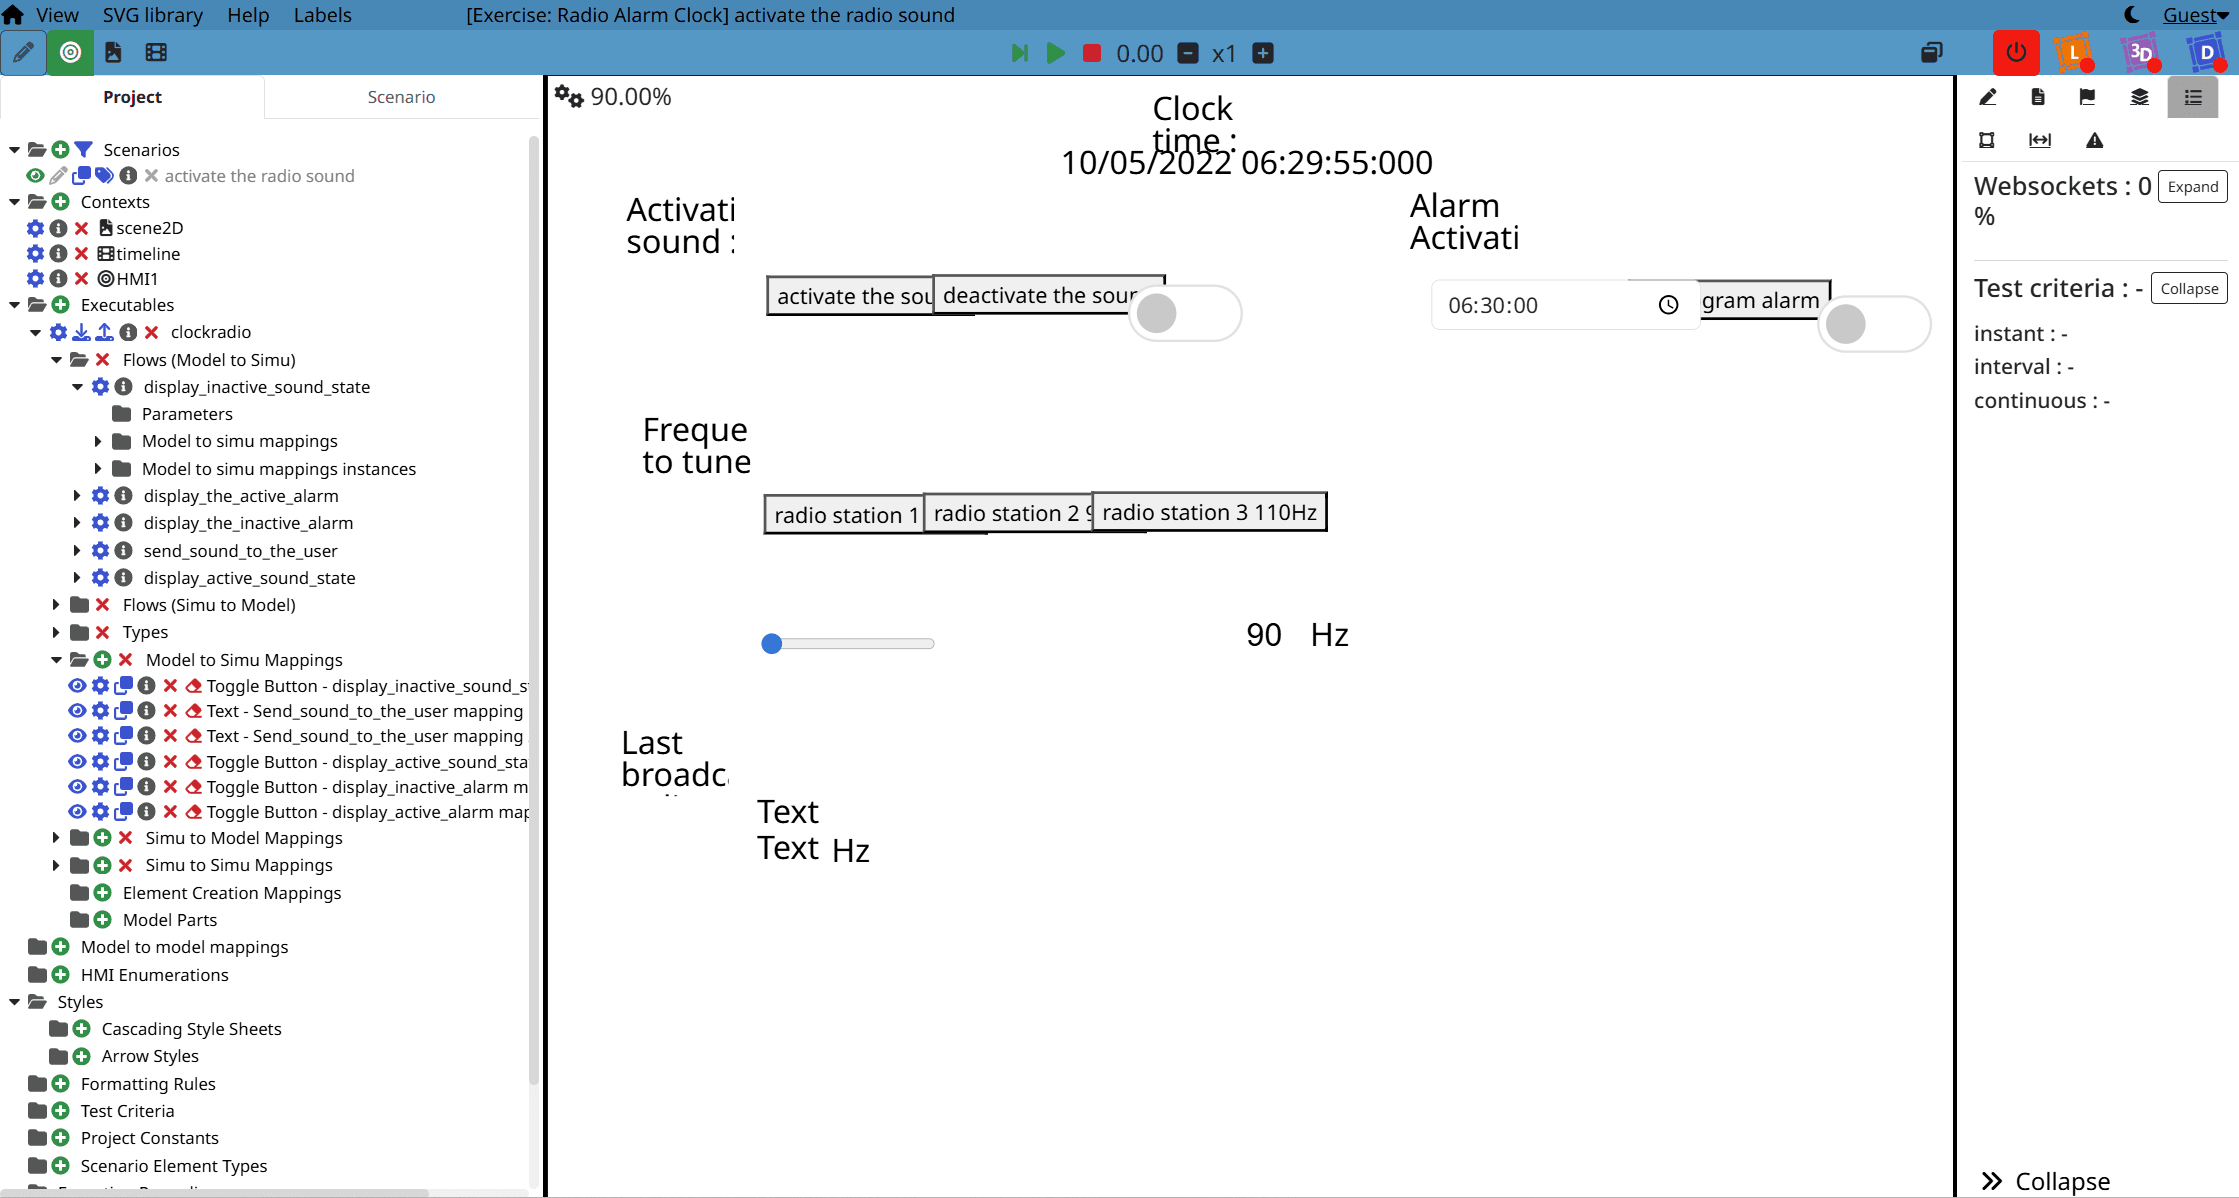Collapse the Model to Simu Mappings folder
Viewport: 2239px width, 1198px height.
(56, 660)
